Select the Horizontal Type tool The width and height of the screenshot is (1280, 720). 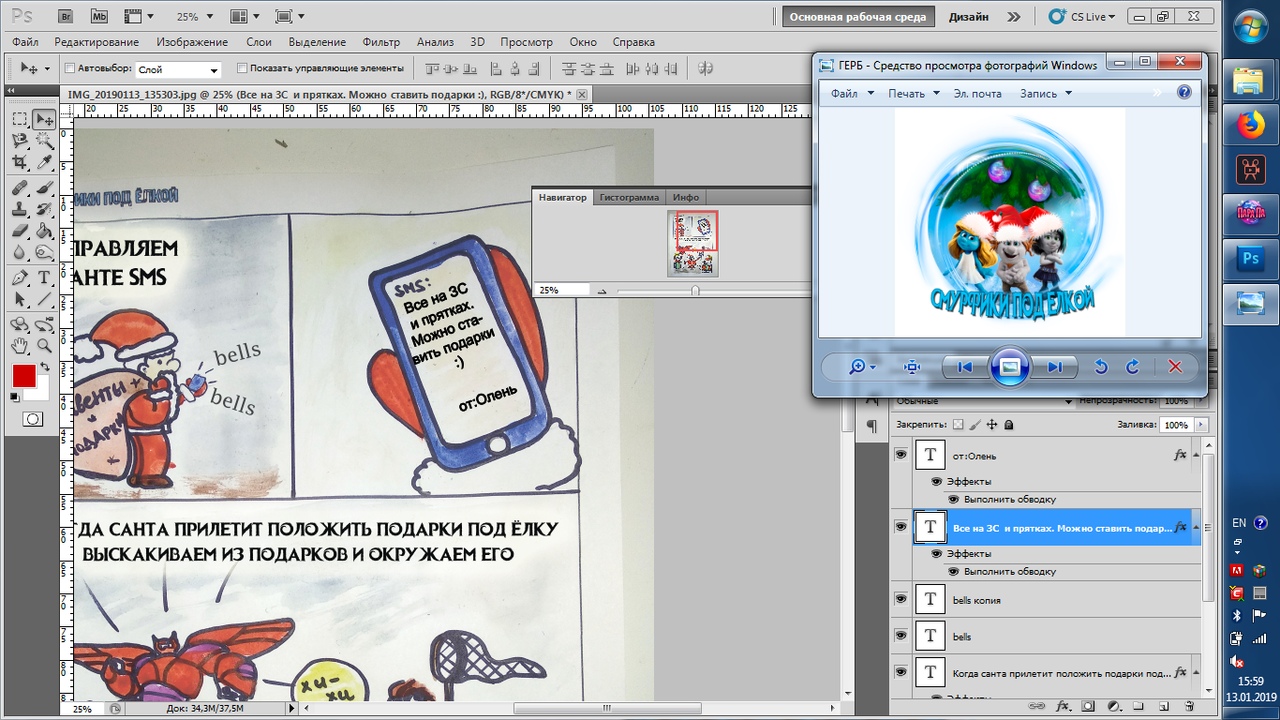point(44,278)
